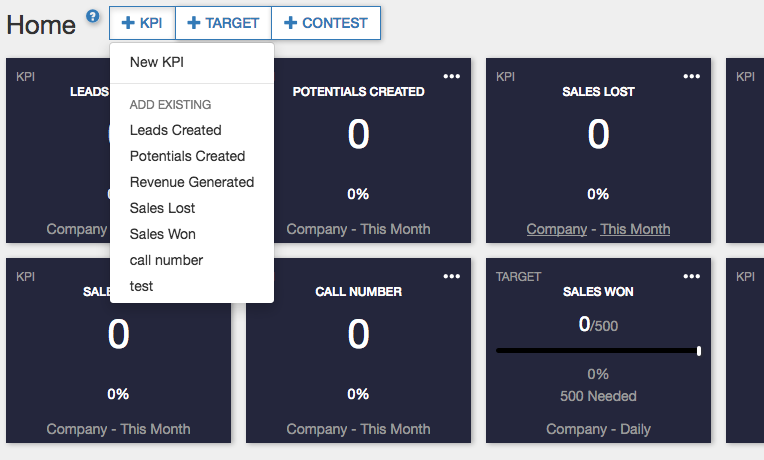Open three-dots menu on Call Number card
The width and height of the screenshot is (764, 460).
(452, 276)
